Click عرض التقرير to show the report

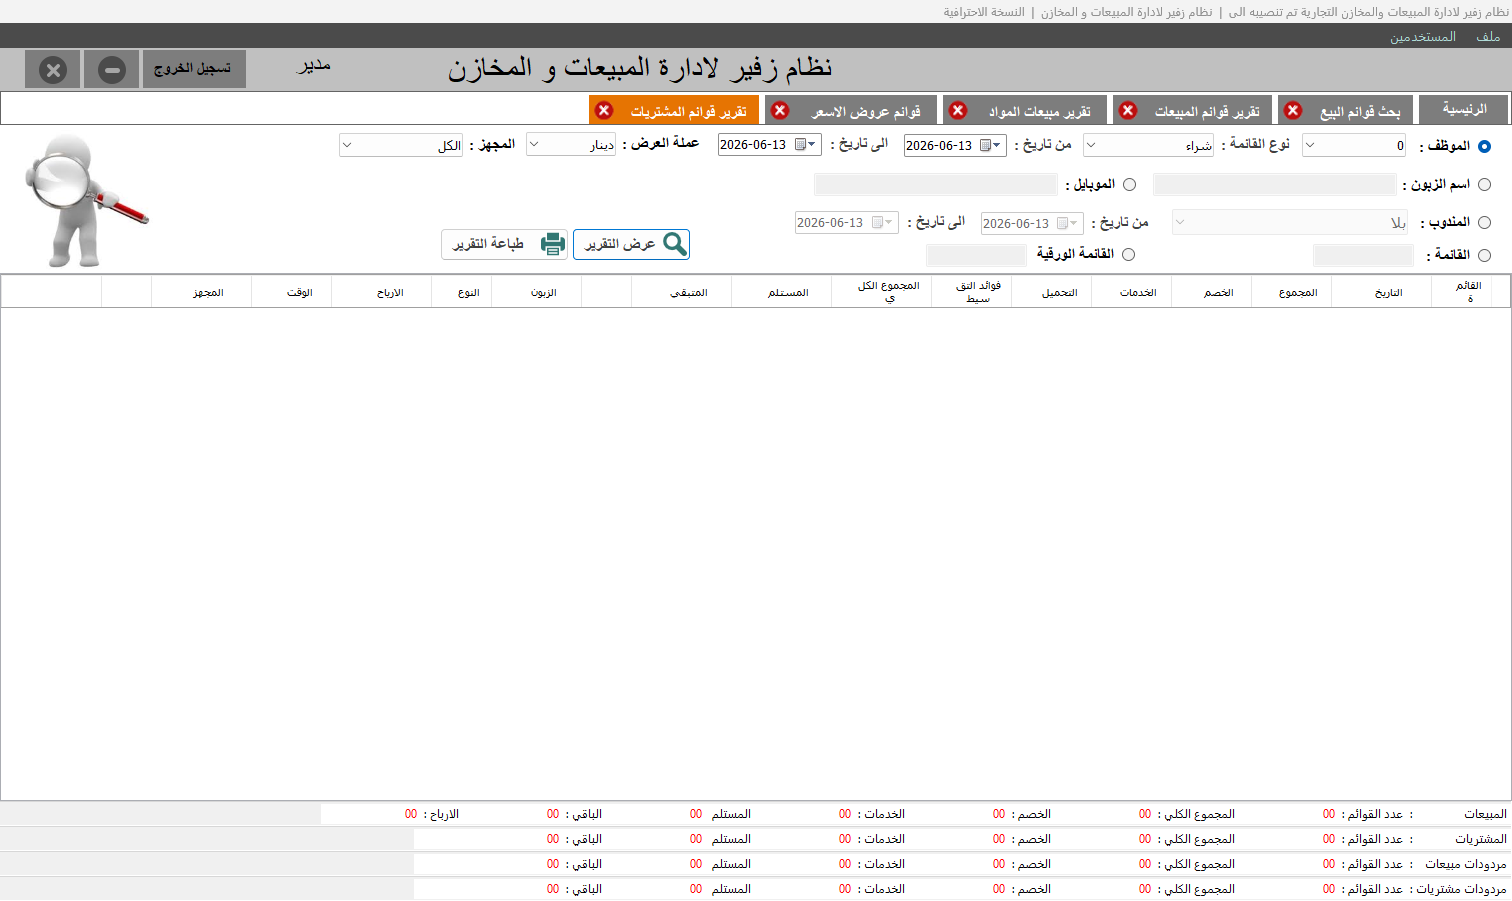(x=631, y=244)
